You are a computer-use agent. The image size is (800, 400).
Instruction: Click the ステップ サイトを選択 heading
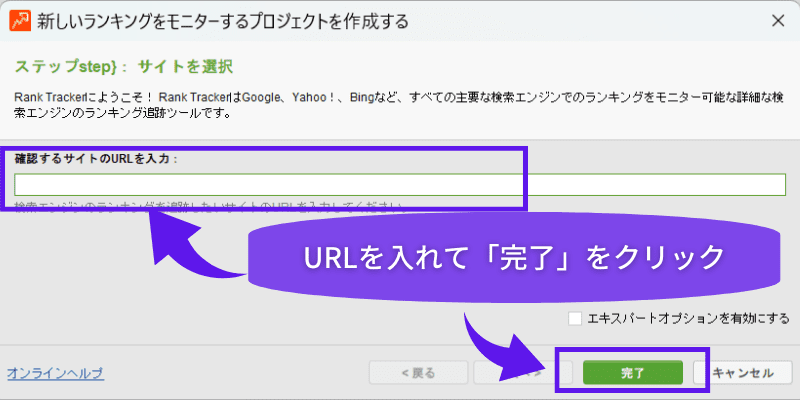124,67
